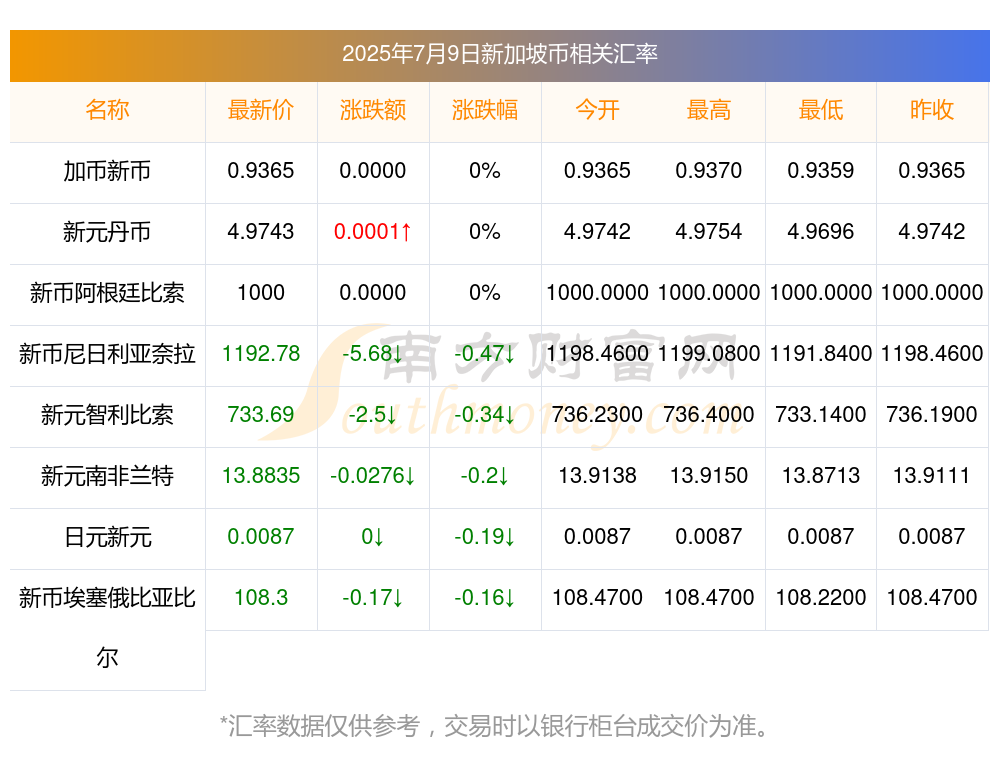The image size is (1000, 757).
Task: Click the low value 108.2200
Action: [x=821, y=598]
